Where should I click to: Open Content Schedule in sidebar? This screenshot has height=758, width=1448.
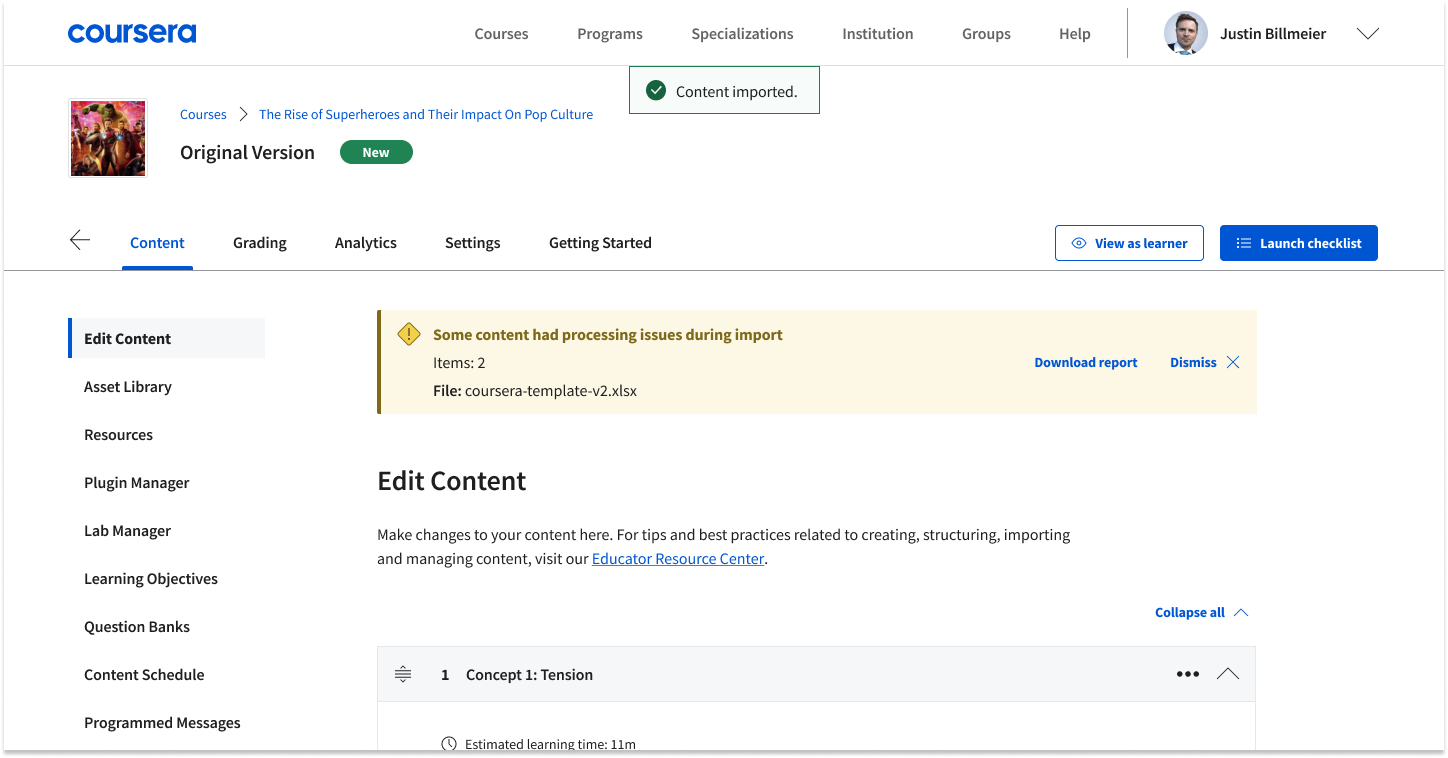pyautogui.click(x=144, y=675)
